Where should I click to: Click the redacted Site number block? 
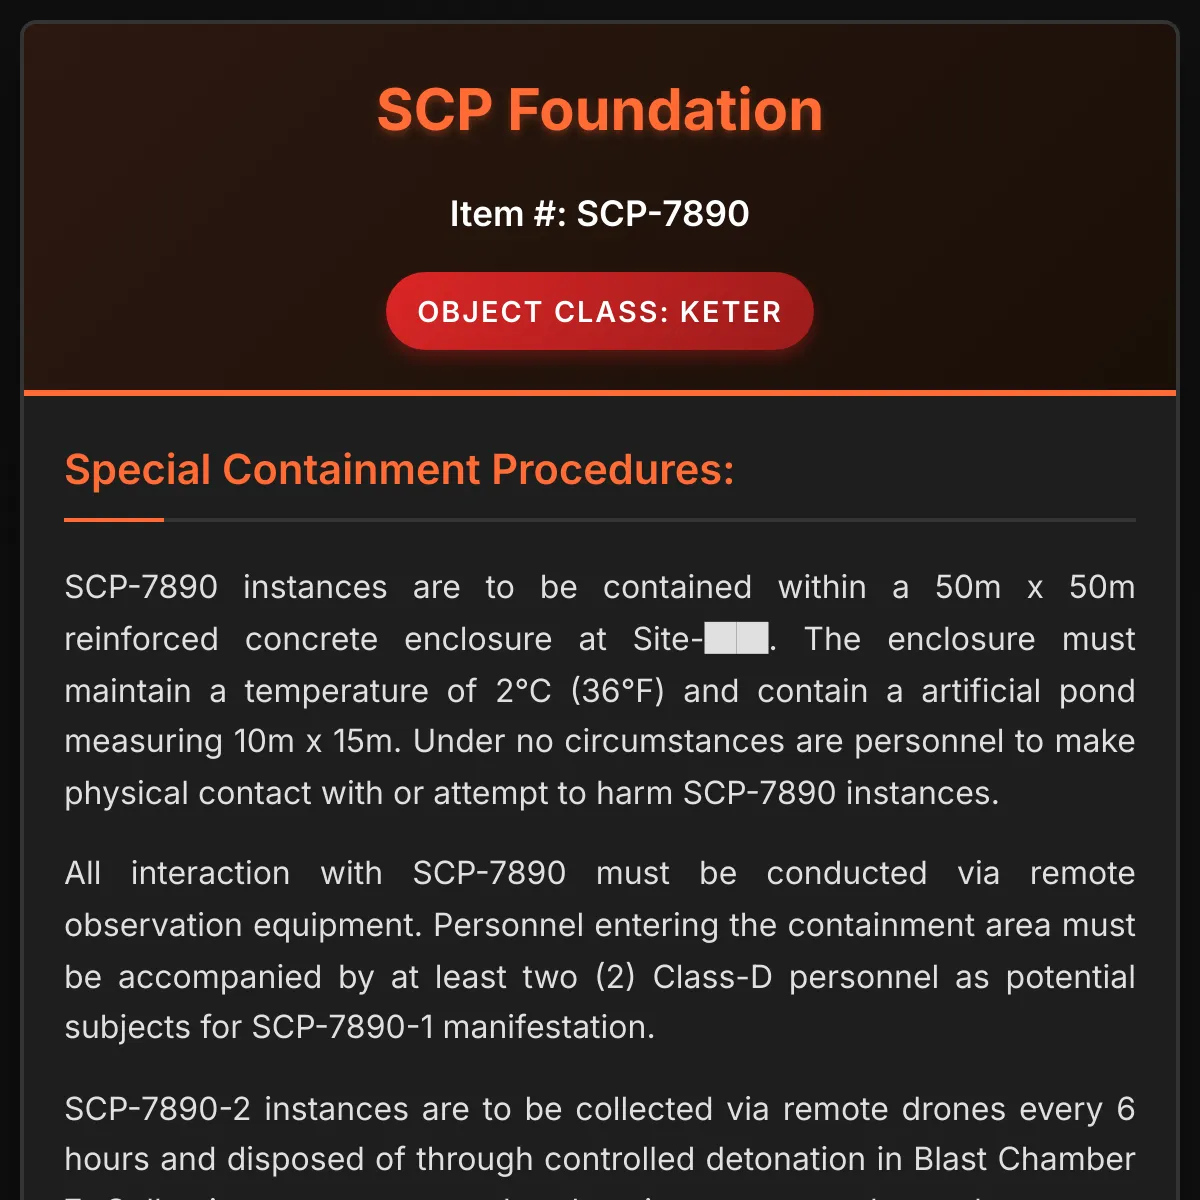[x=737, y=638]
